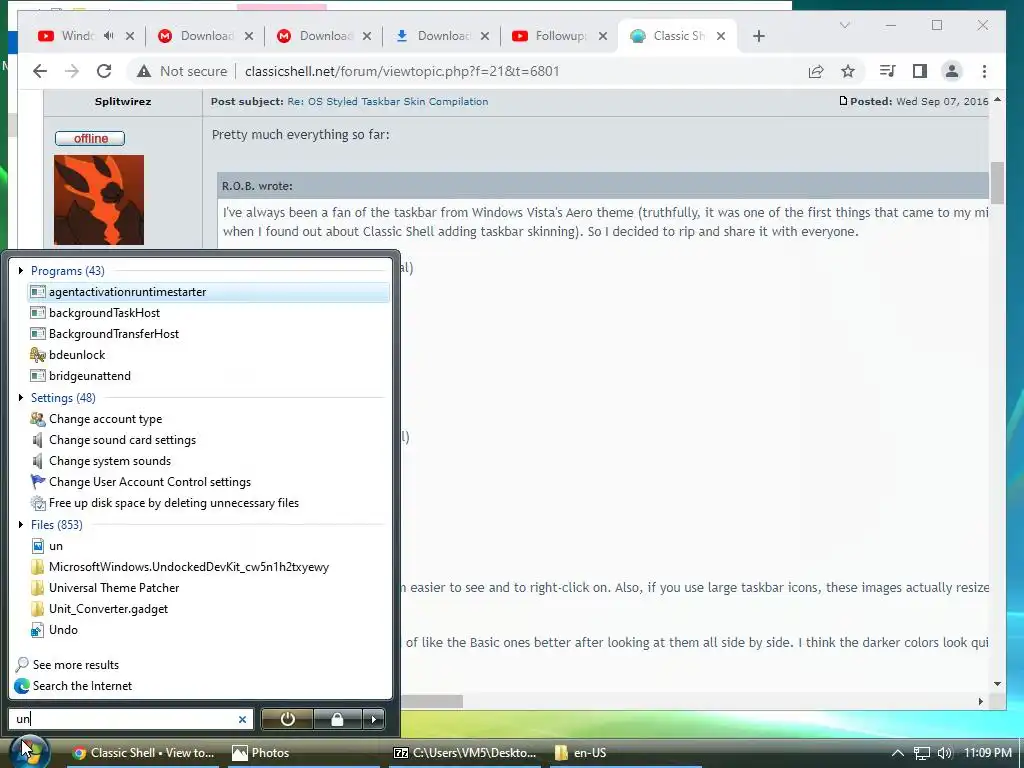
Task: Open Change sound card settings
Action: coord(208,440)
